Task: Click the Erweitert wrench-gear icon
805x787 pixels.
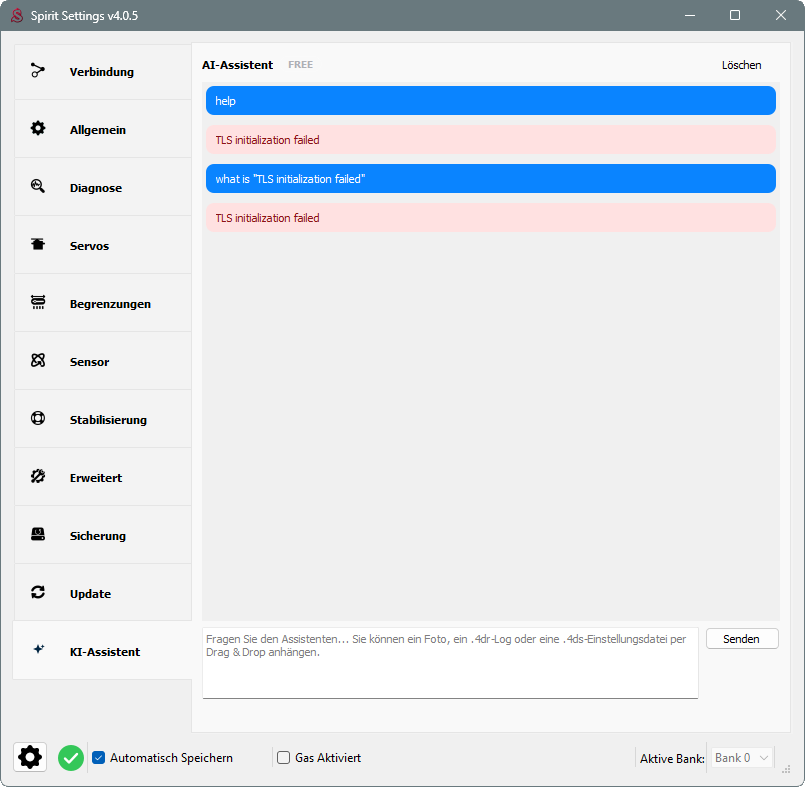Action: pyautogui.click(x=37, y=476)
